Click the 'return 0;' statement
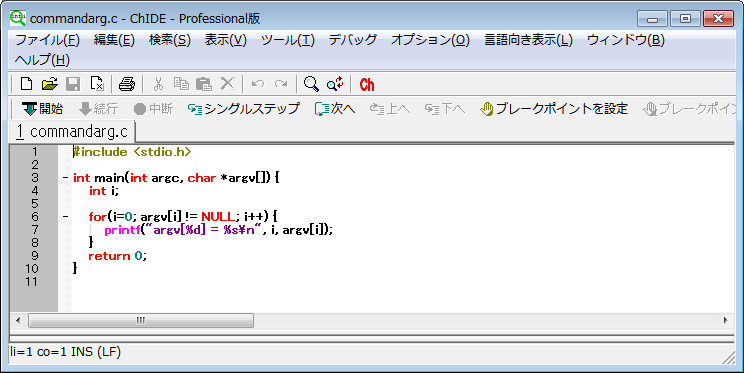744x373 pixels. [x=118, y=256]
